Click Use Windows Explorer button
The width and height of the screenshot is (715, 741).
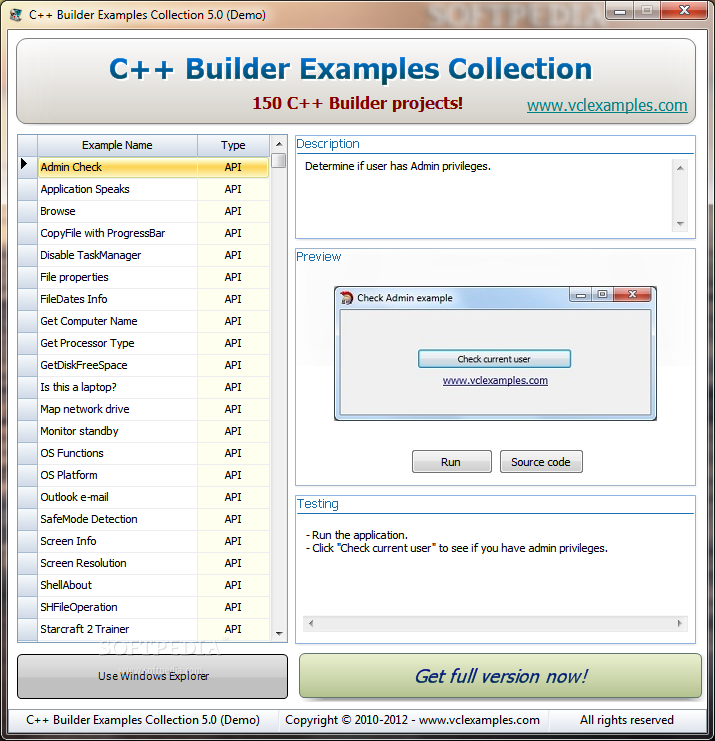tap(152, 676)
